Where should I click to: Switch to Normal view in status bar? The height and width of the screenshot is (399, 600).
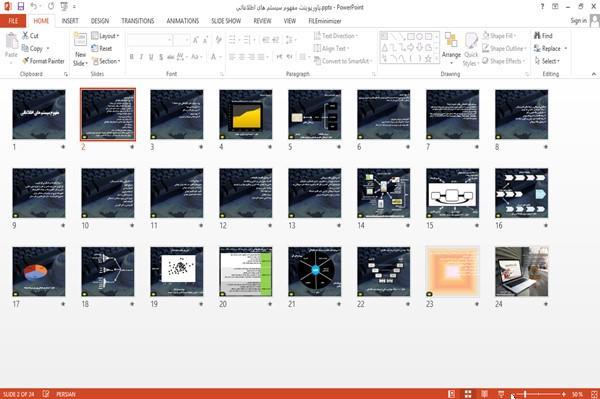click(x=452, y=394)
